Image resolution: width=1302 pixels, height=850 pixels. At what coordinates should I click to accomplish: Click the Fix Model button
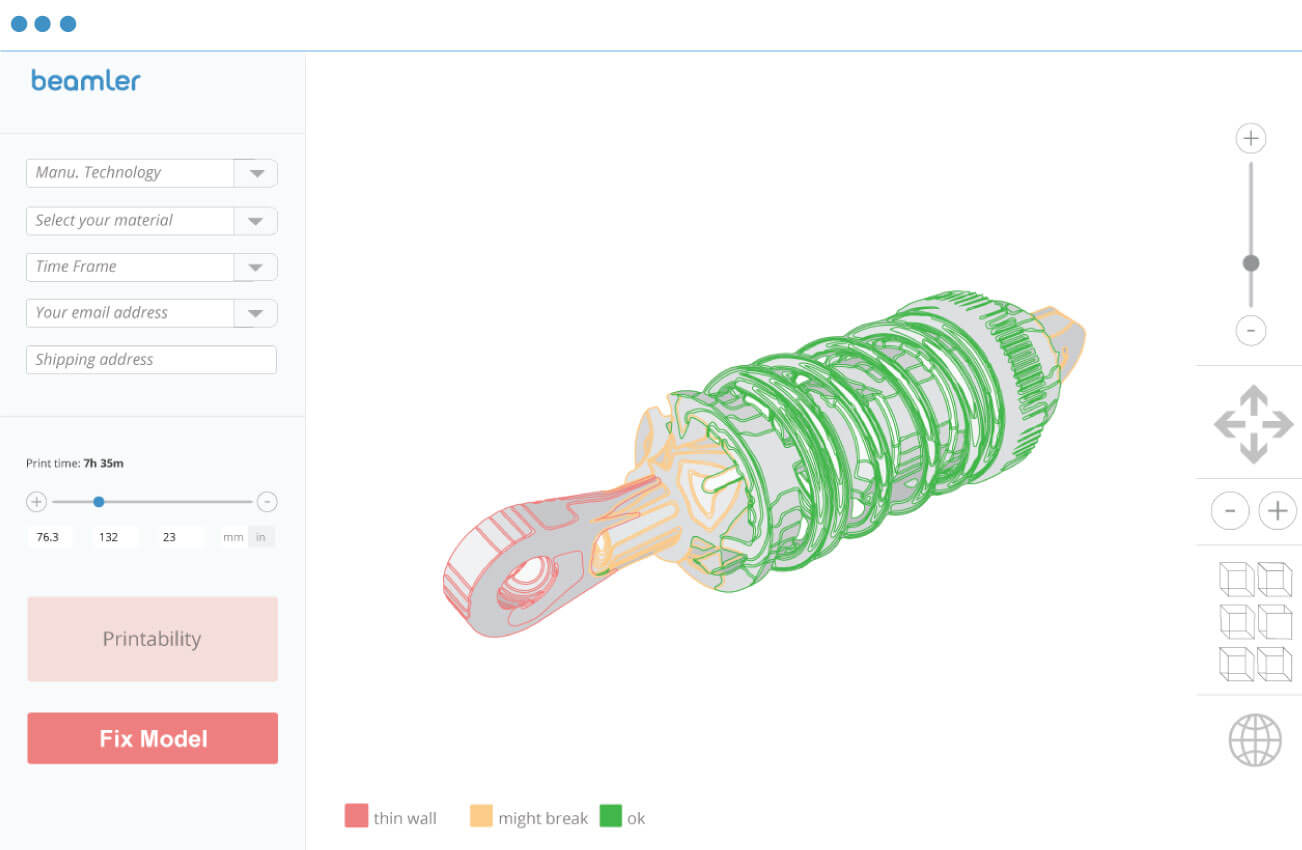tap(152, 739)
